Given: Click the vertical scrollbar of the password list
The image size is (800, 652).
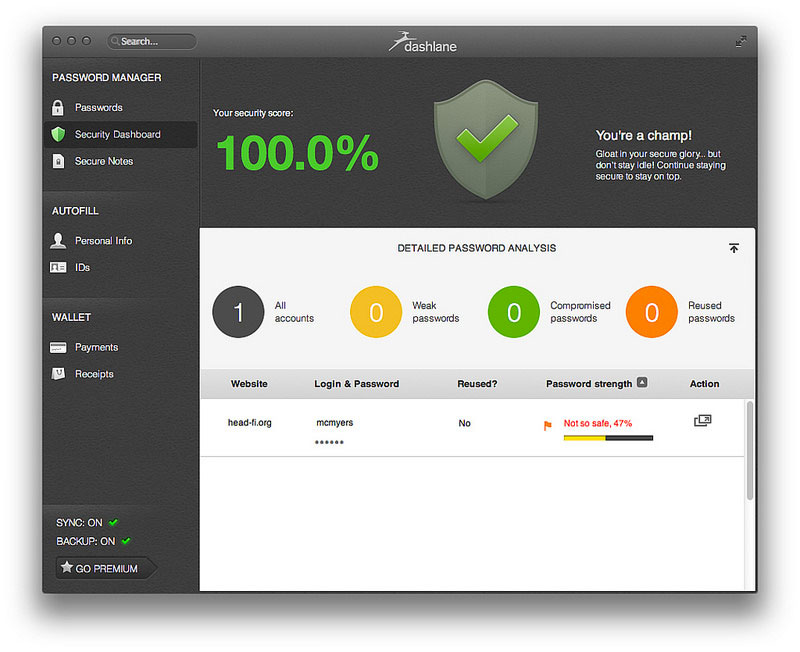Looking at the screenshot, I should [749, 450].
